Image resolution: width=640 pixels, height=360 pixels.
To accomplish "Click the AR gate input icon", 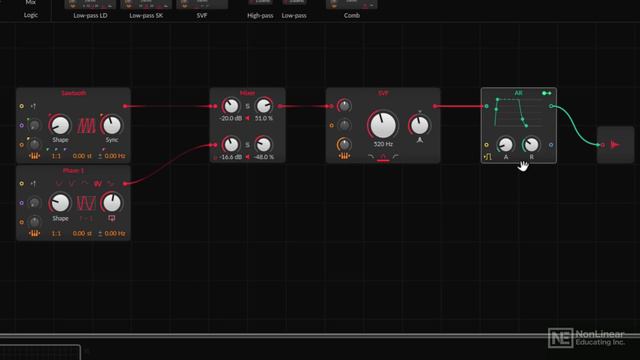I will pos(488,157).
